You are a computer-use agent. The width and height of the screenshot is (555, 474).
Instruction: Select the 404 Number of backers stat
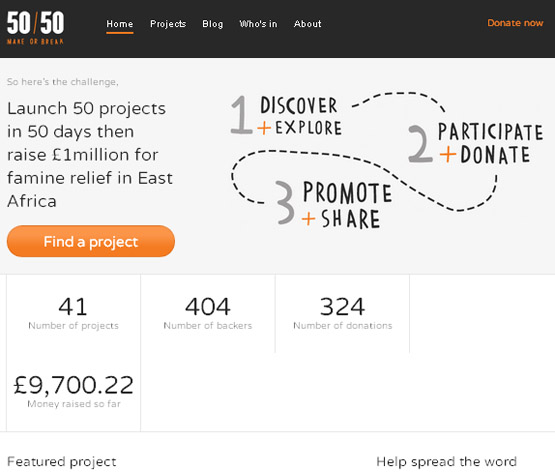[x=208, y=314]
